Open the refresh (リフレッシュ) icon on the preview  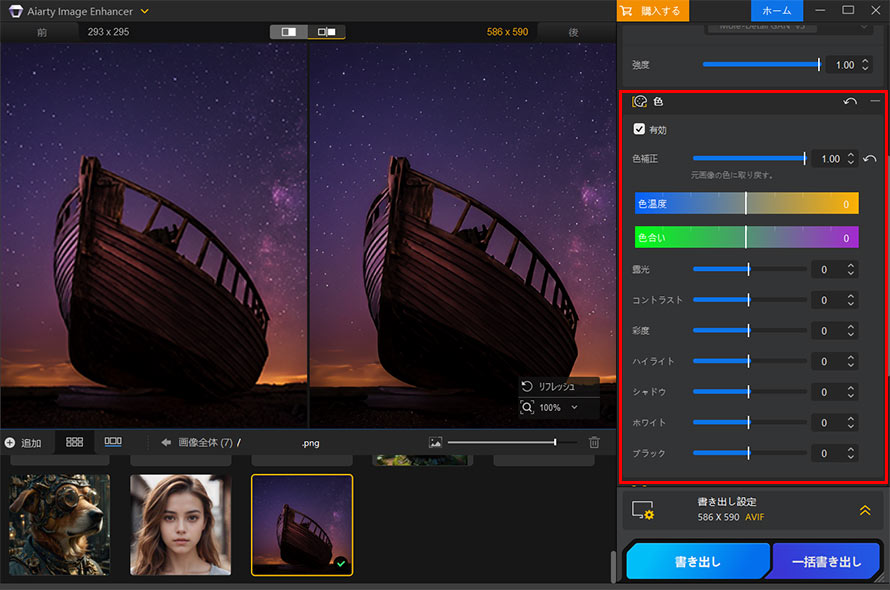pyautogui.click(x=527, y=386)
